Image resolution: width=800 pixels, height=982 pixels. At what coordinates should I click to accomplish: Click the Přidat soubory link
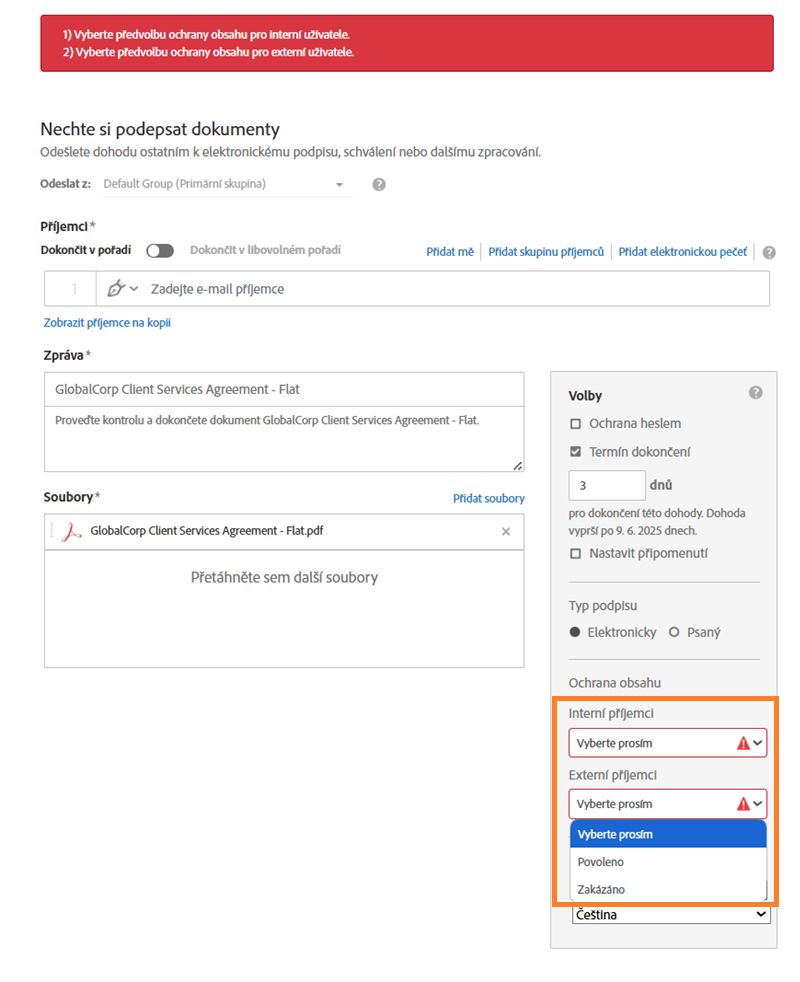pyautogui.click(x=488, y=498)
